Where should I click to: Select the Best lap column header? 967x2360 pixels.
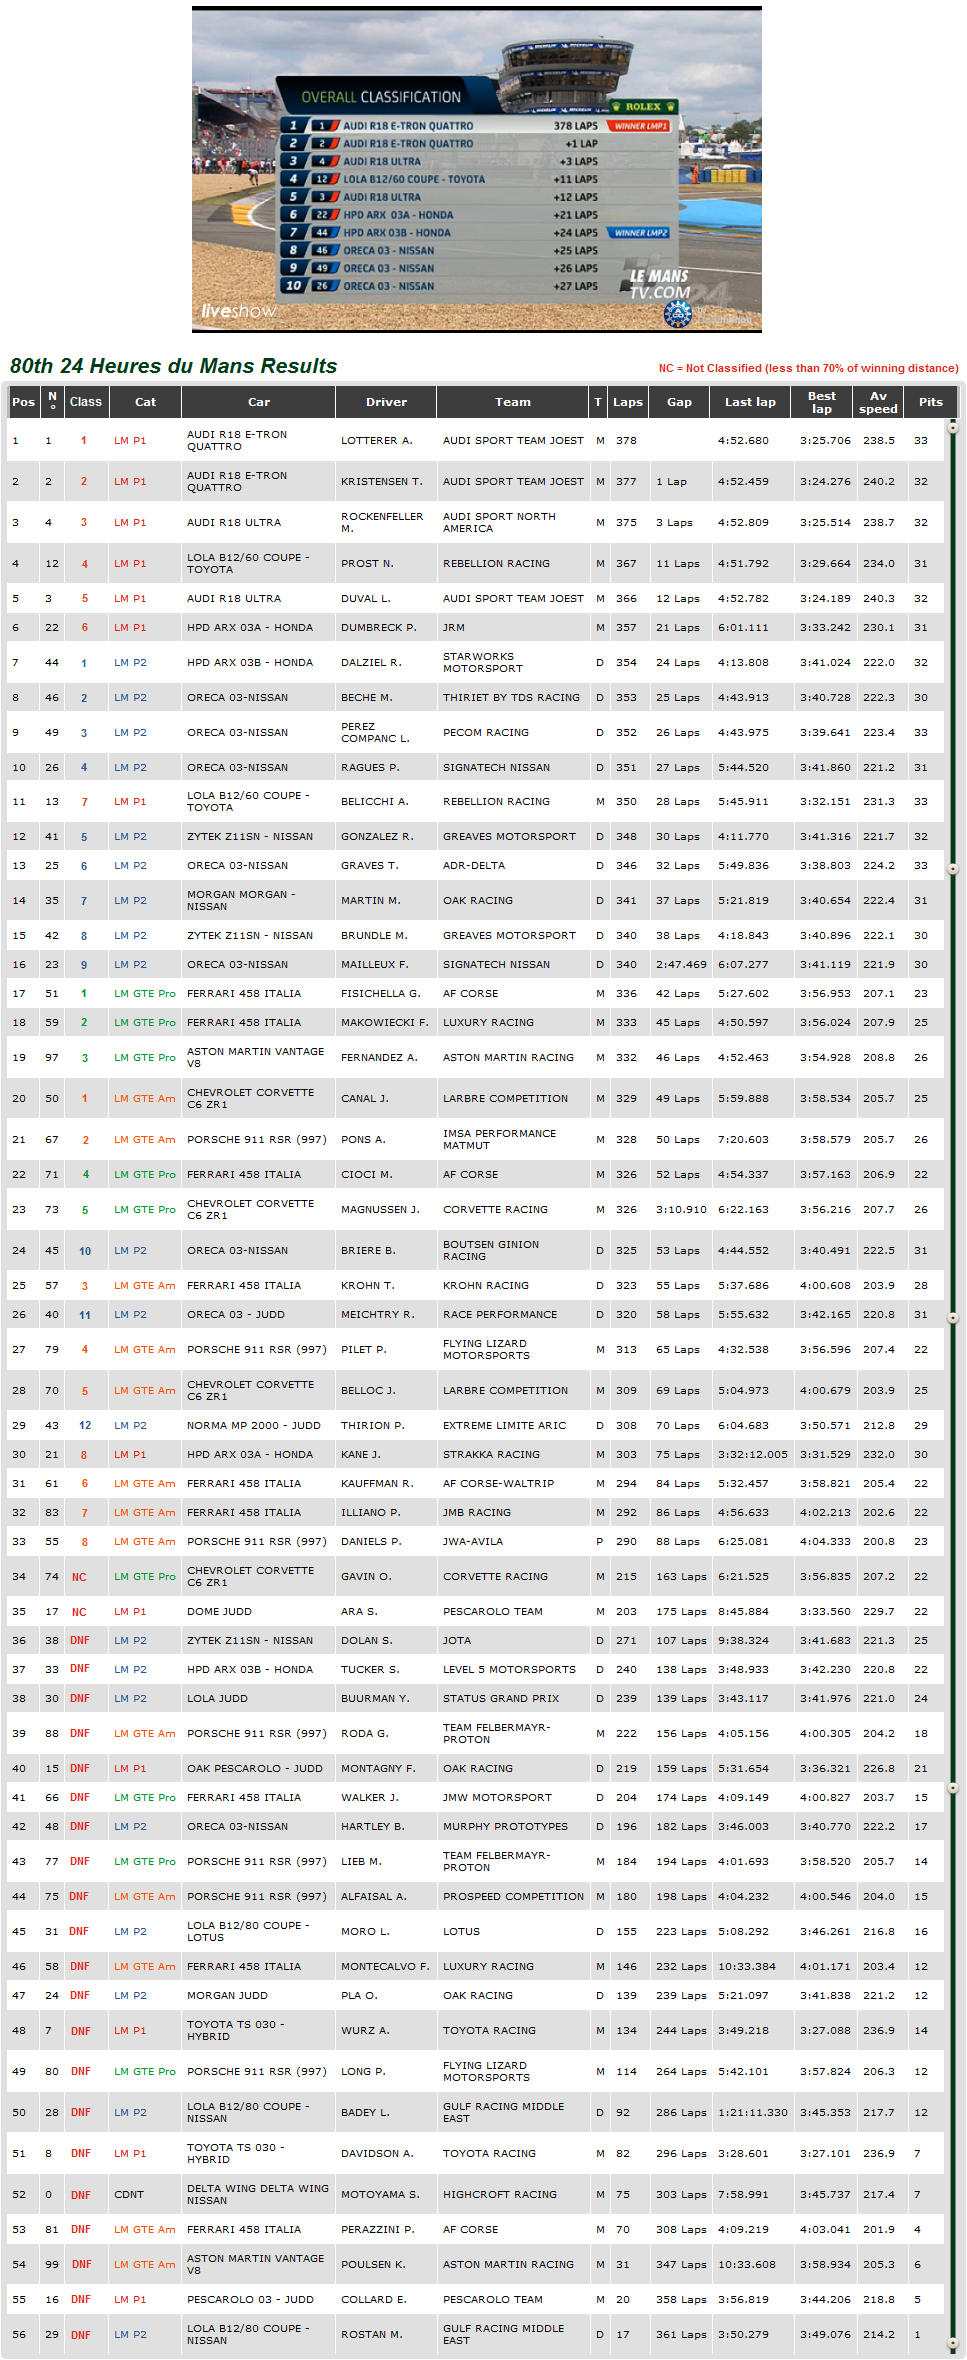click(822, 402)
